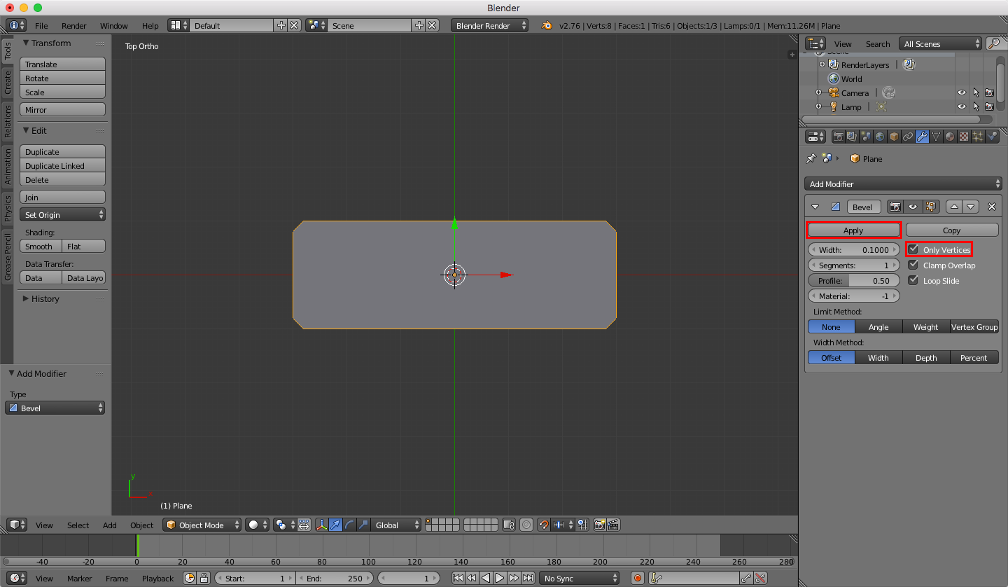Toggle Bevel modifier render camera icon
The image size is (1008, 587).
coord(895,206)
